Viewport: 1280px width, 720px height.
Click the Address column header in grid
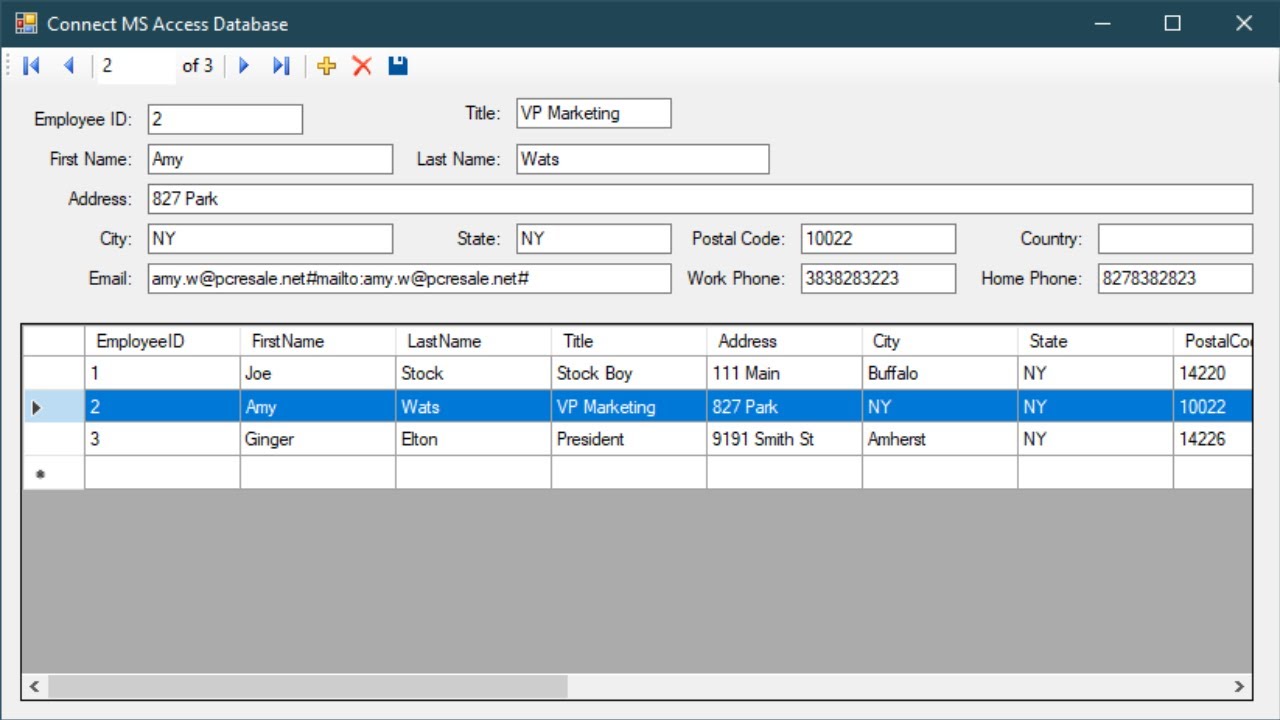click(784, 341)
